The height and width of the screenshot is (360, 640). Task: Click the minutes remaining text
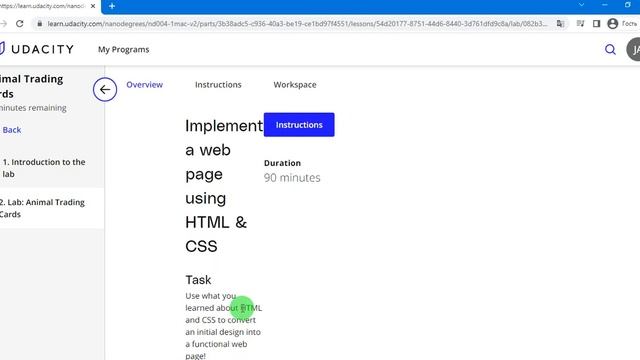[33, 108]
